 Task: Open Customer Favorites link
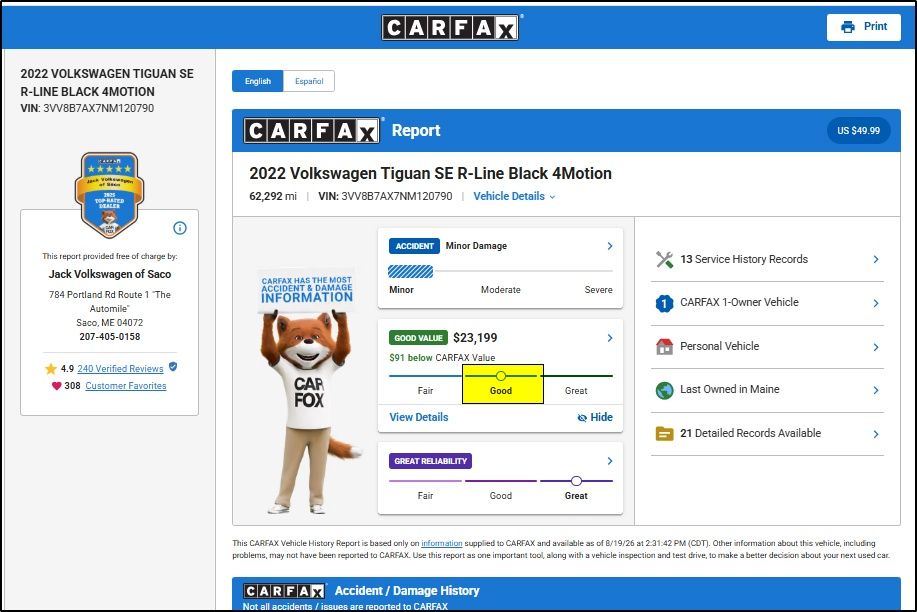tap(126, 386)
